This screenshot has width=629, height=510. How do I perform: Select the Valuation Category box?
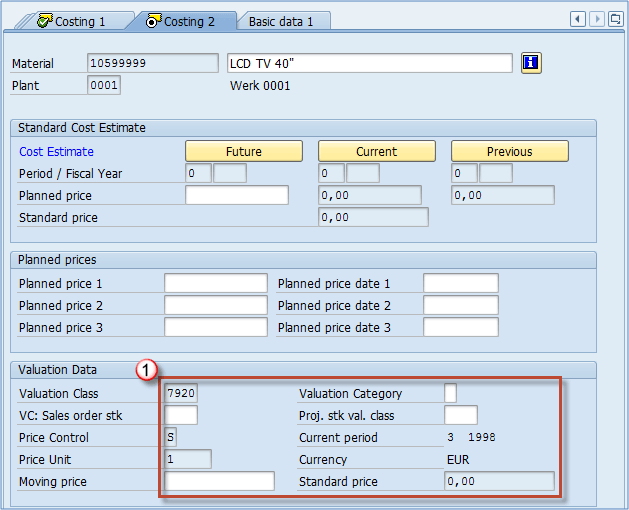pyautogui.click(x=450, y=393)
